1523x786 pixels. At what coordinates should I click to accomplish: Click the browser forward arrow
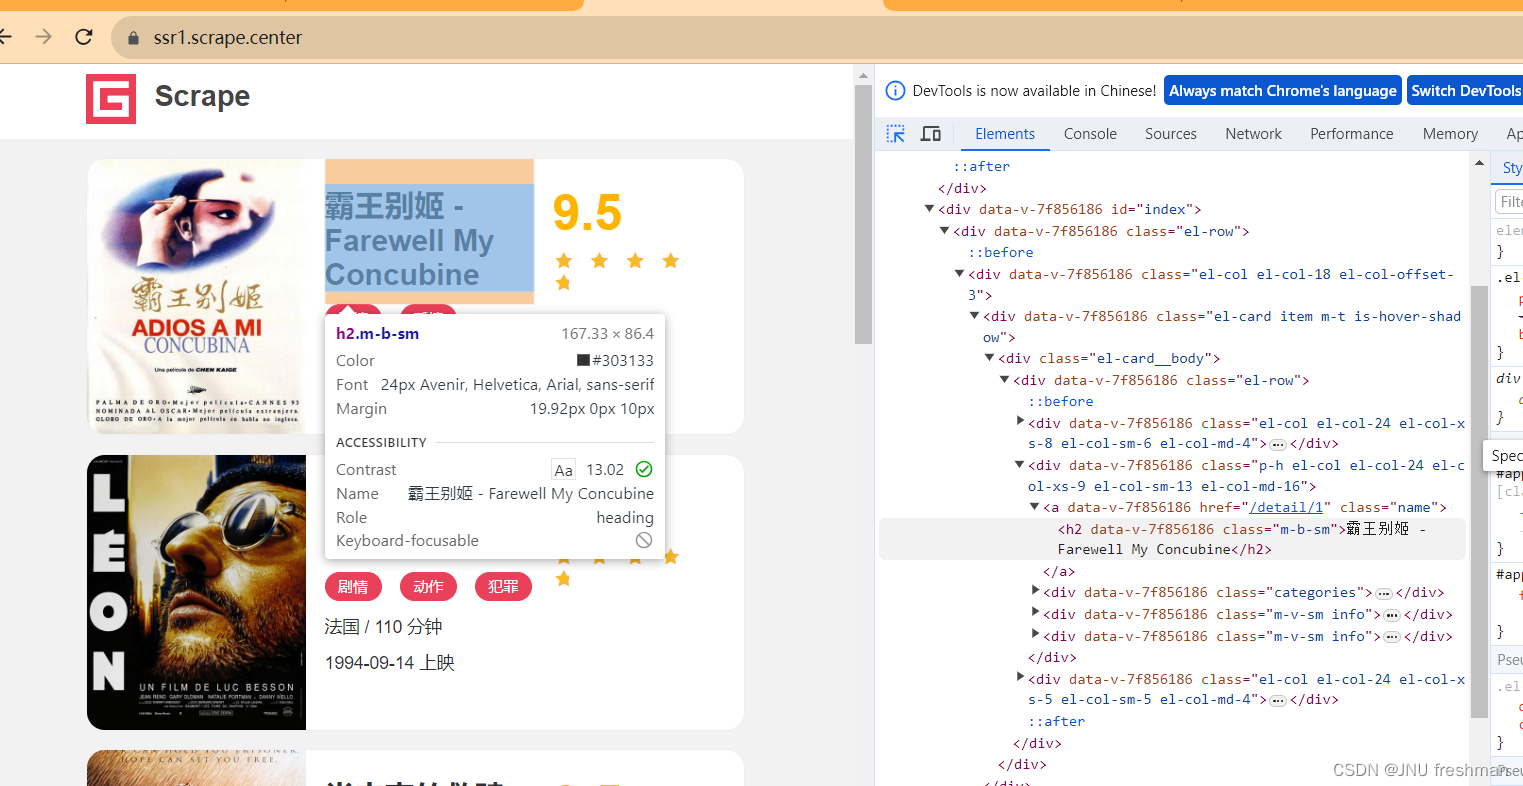[x=43, y=37]
